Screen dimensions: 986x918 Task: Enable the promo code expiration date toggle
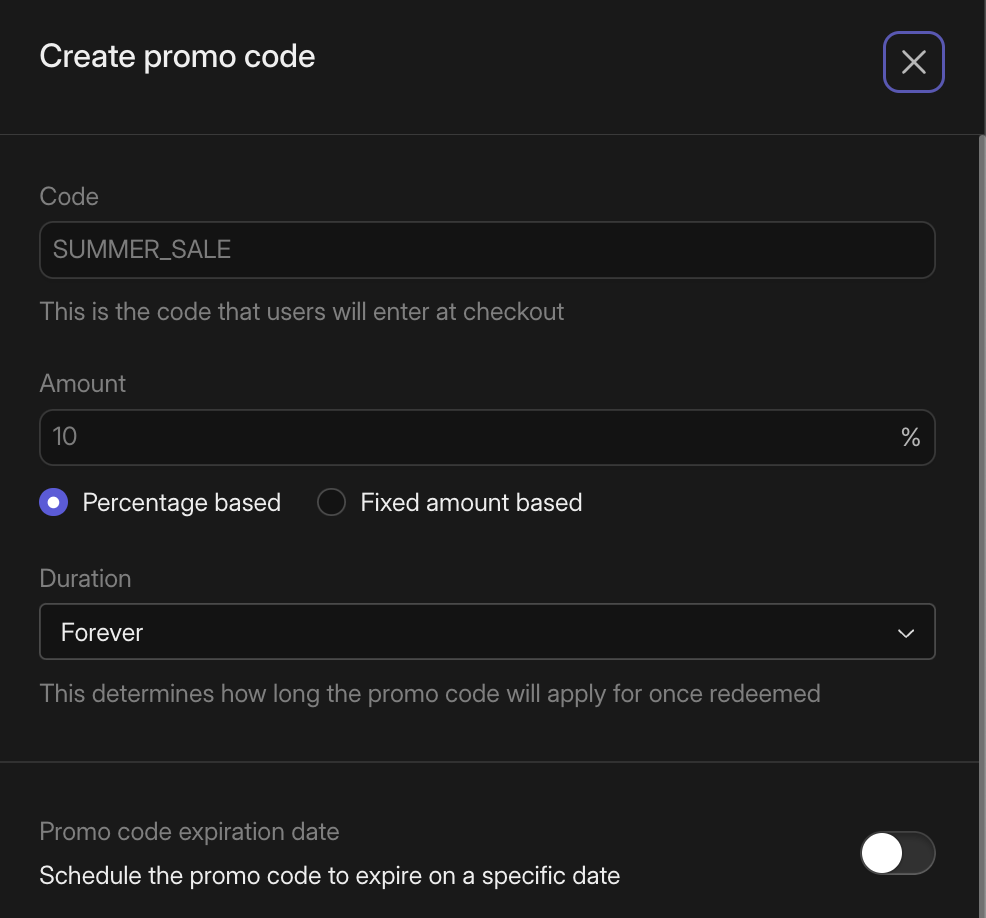pyautogui.click(x=897, y=853)
